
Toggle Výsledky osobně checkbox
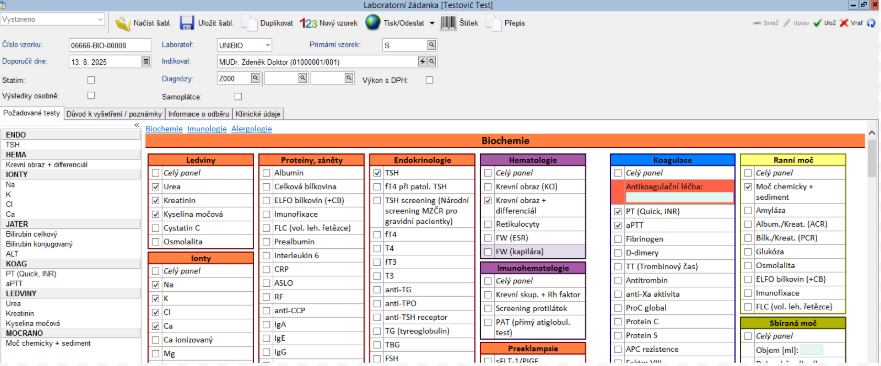(x=91, y=96)
